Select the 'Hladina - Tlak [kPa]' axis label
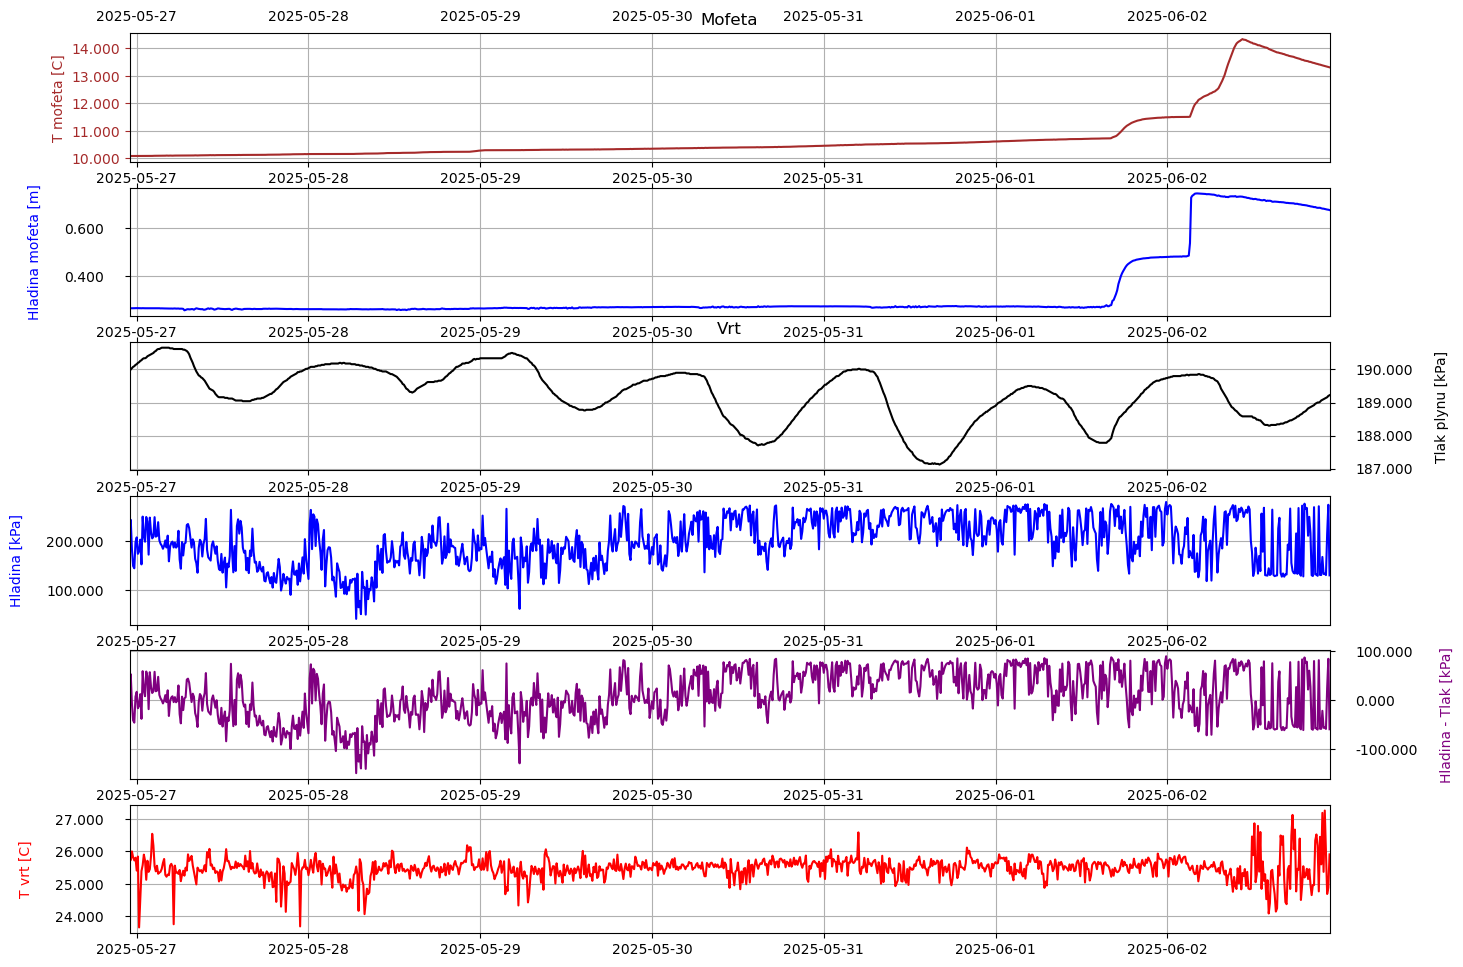This screenshot has height=967, width=1463. (x=1445, y=715)
